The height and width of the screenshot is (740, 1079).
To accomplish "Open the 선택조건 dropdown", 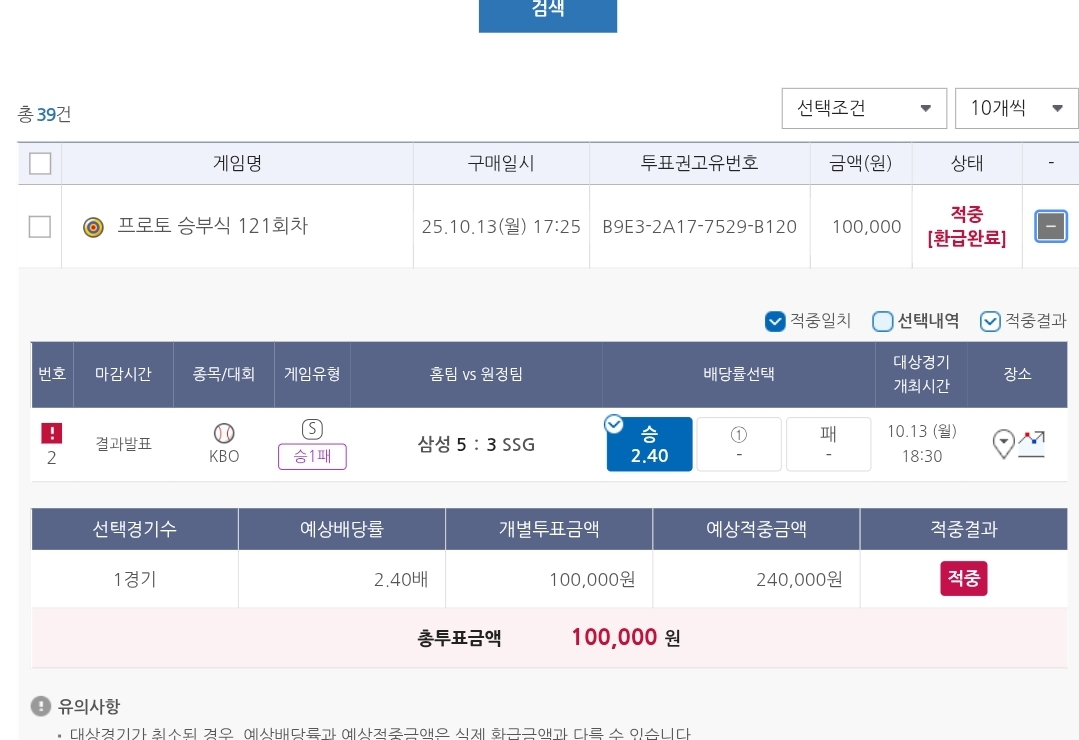I will tap(864, 108).
